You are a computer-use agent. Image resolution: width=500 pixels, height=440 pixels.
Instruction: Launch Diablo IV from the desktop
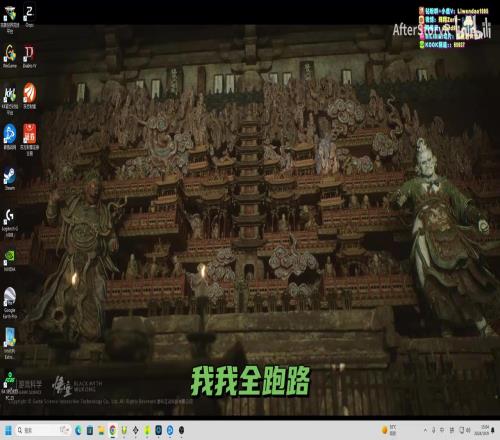(29, 57)
